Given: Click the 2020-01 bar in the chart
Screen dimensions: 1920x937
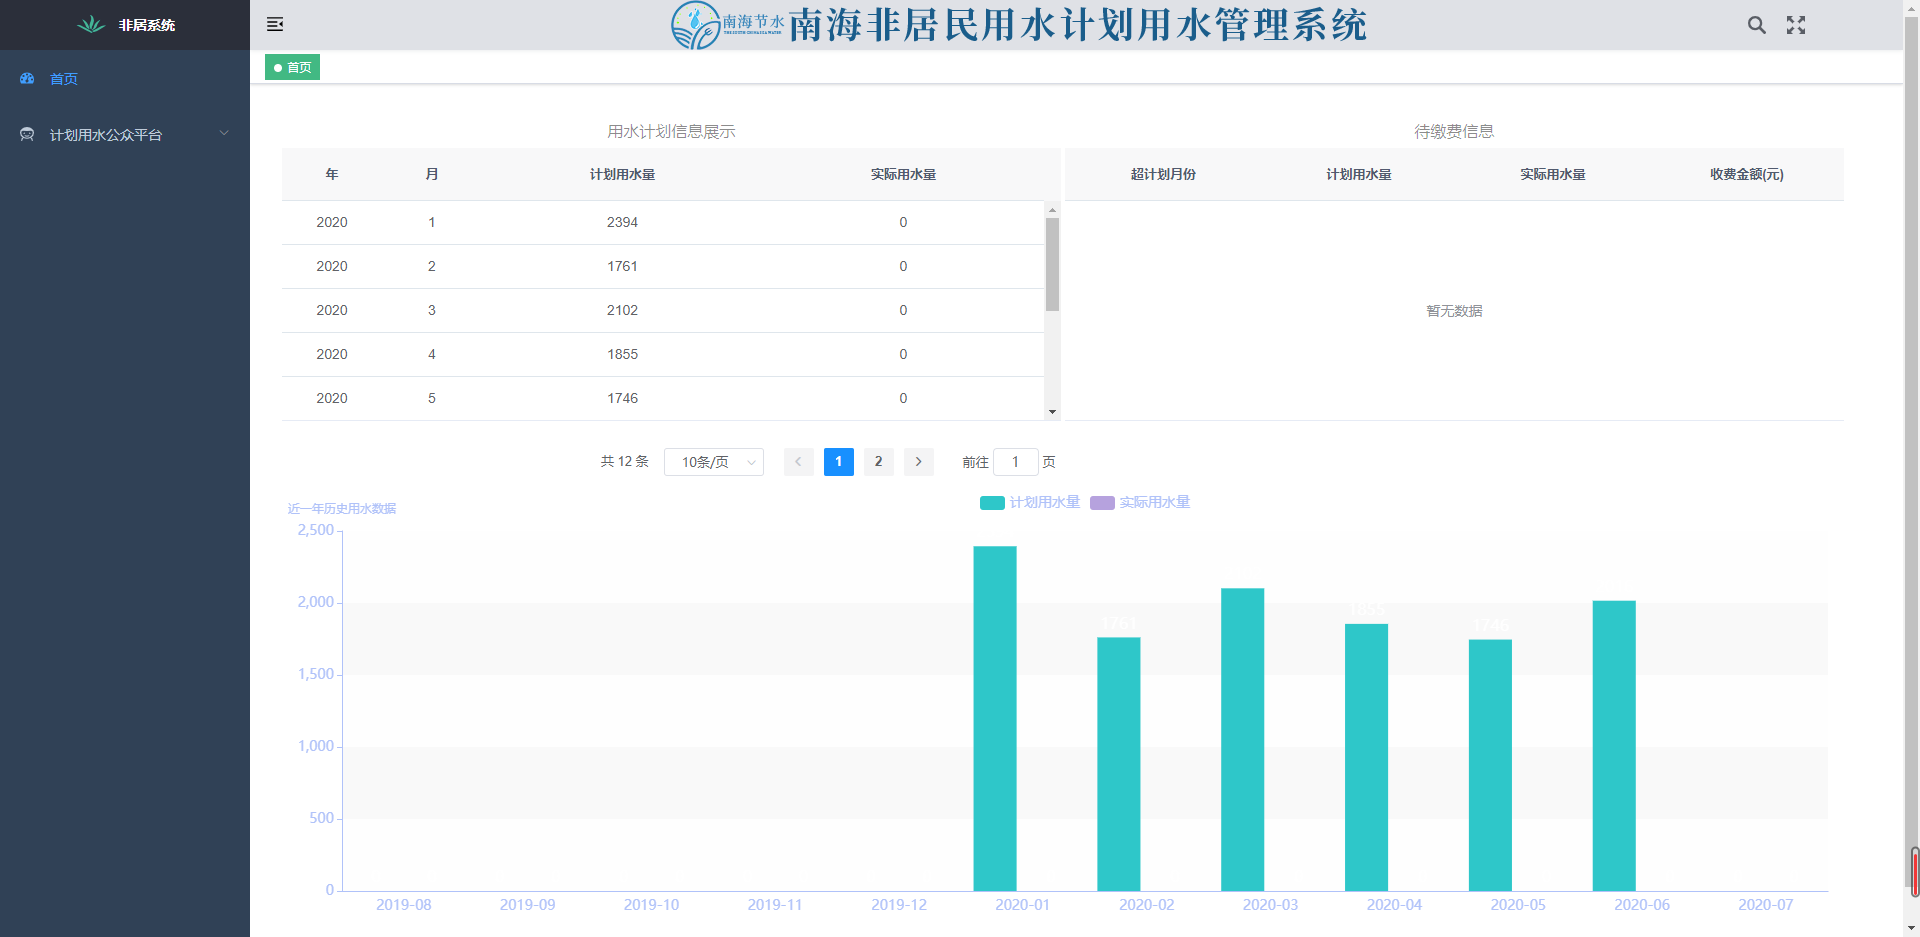Looking at the screenshot, I should (x=995, y=718).
